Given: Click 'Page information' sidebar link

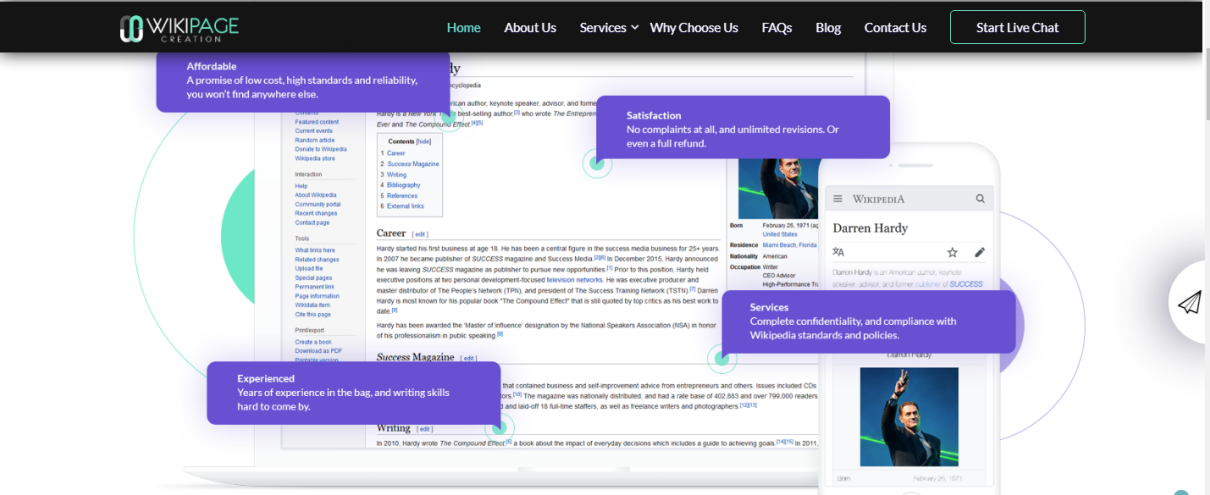Looking at the screenshot, I should click(x=317, y=296).
